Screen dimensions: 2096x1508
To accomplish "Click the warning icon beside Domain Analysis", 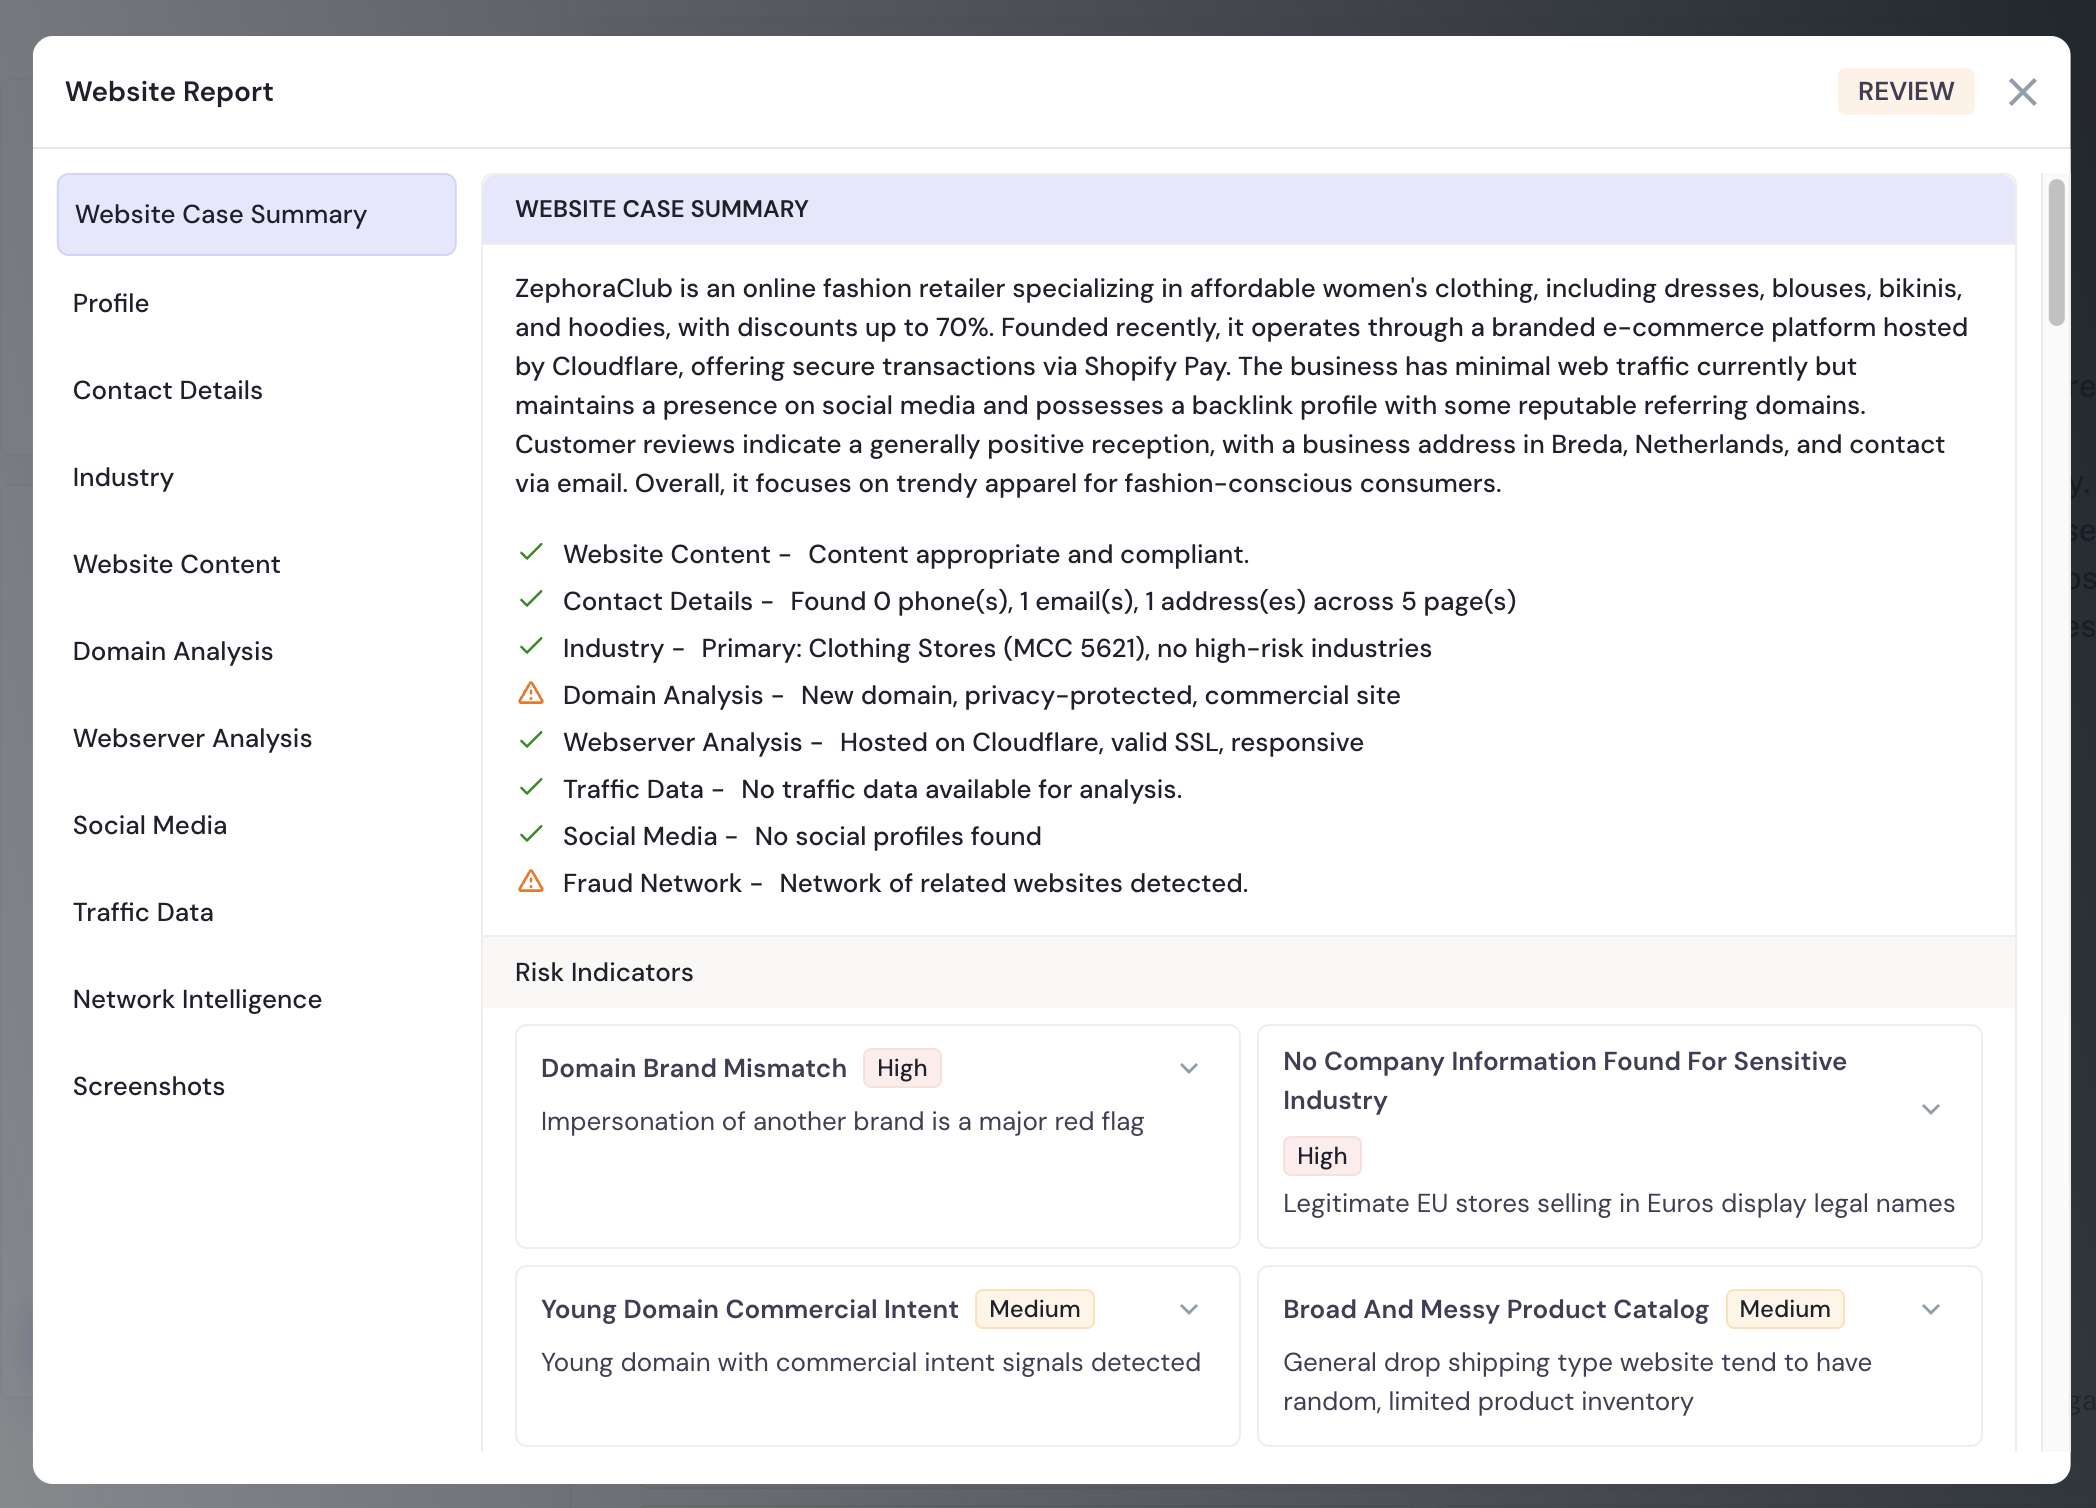I will click(x=531, y=694).
